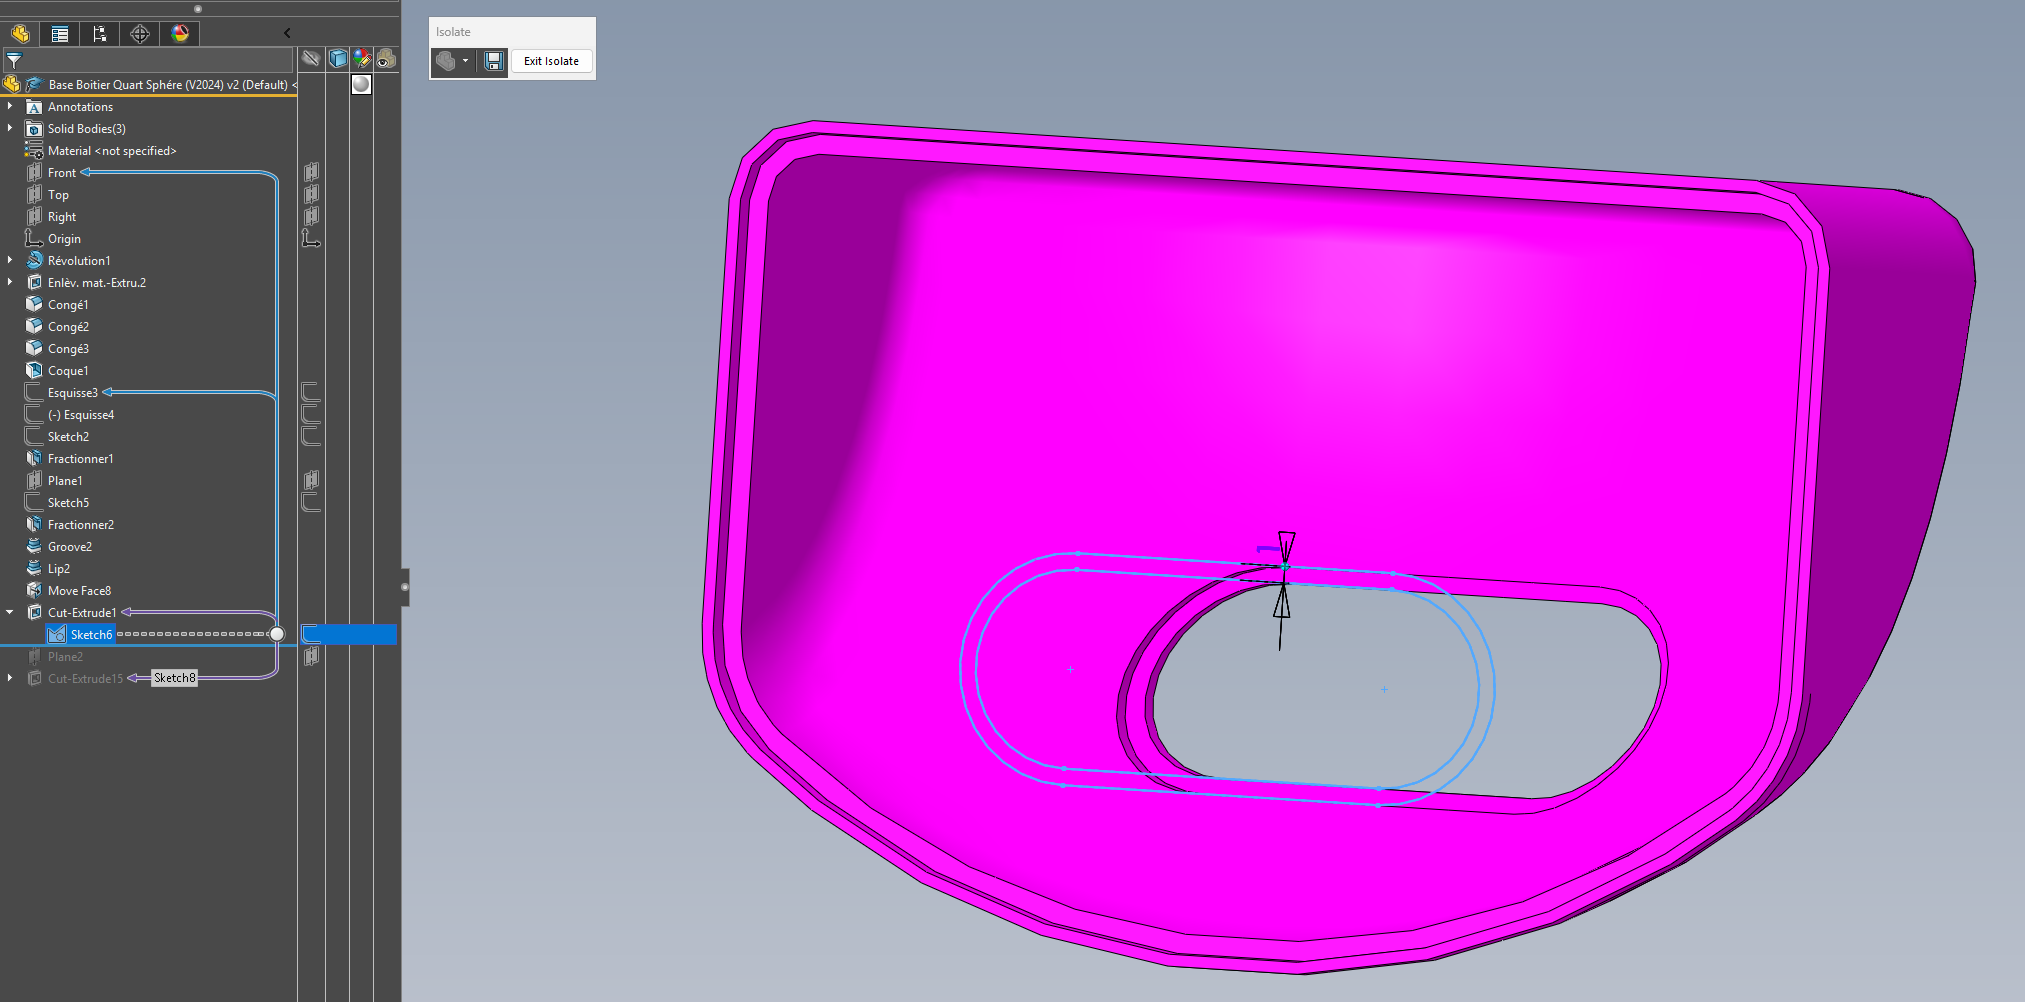Click the Appearances column header icon

pyautogui.click(x=362, y=59)
